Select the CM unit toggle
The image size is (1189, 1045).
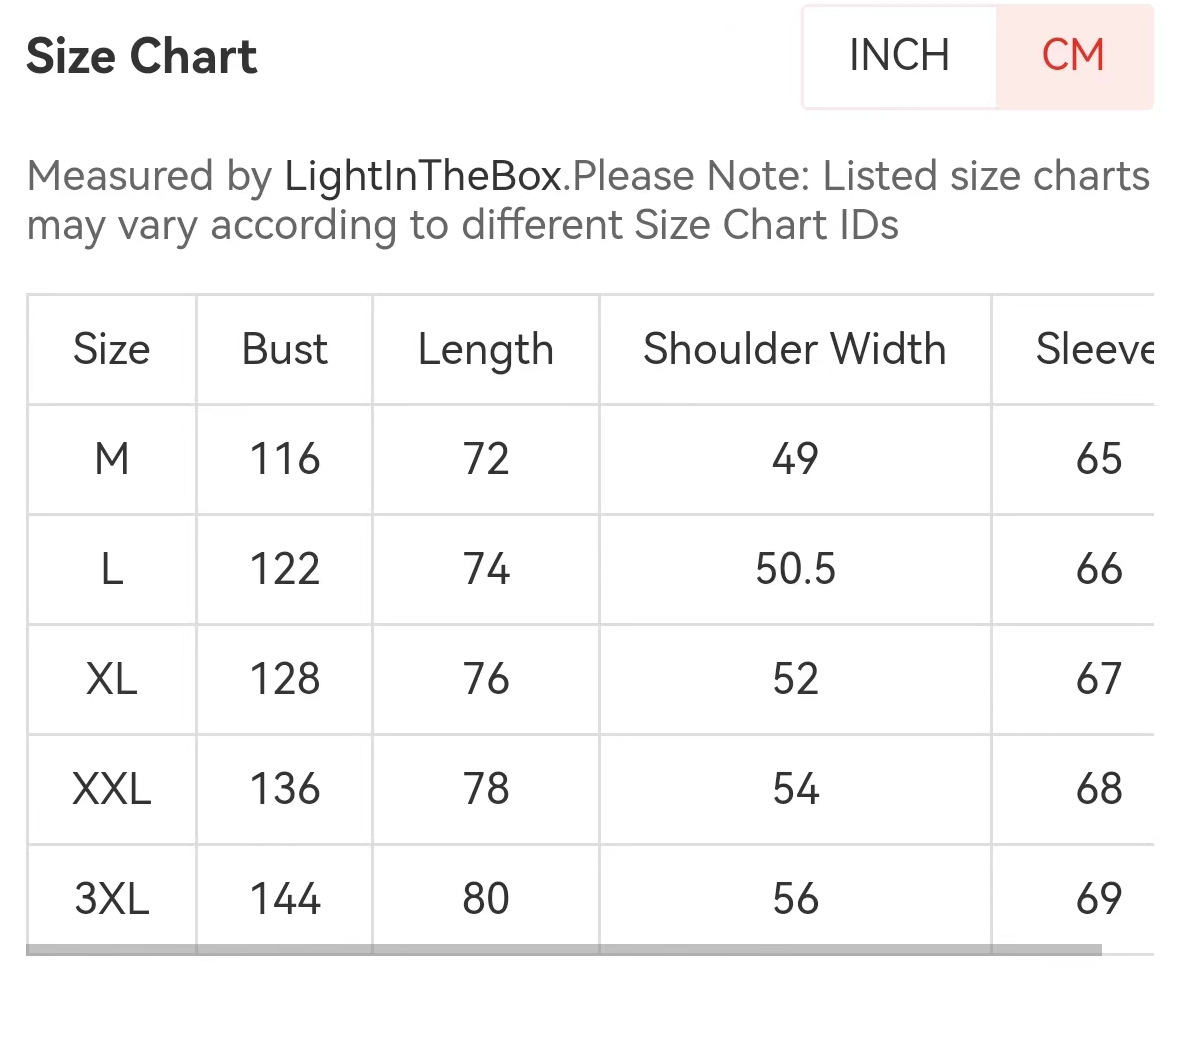[x=1074, y=56]
